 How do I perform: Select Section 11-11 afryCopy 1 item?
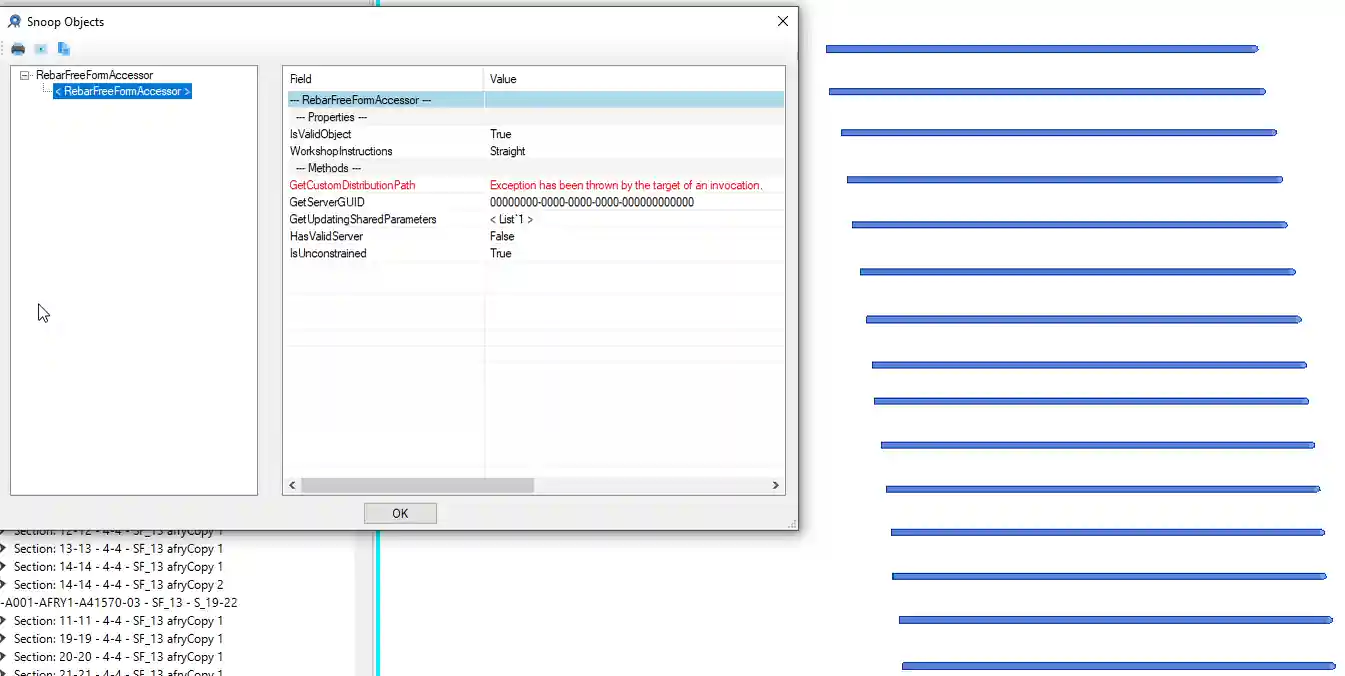[x=118, y=621]
